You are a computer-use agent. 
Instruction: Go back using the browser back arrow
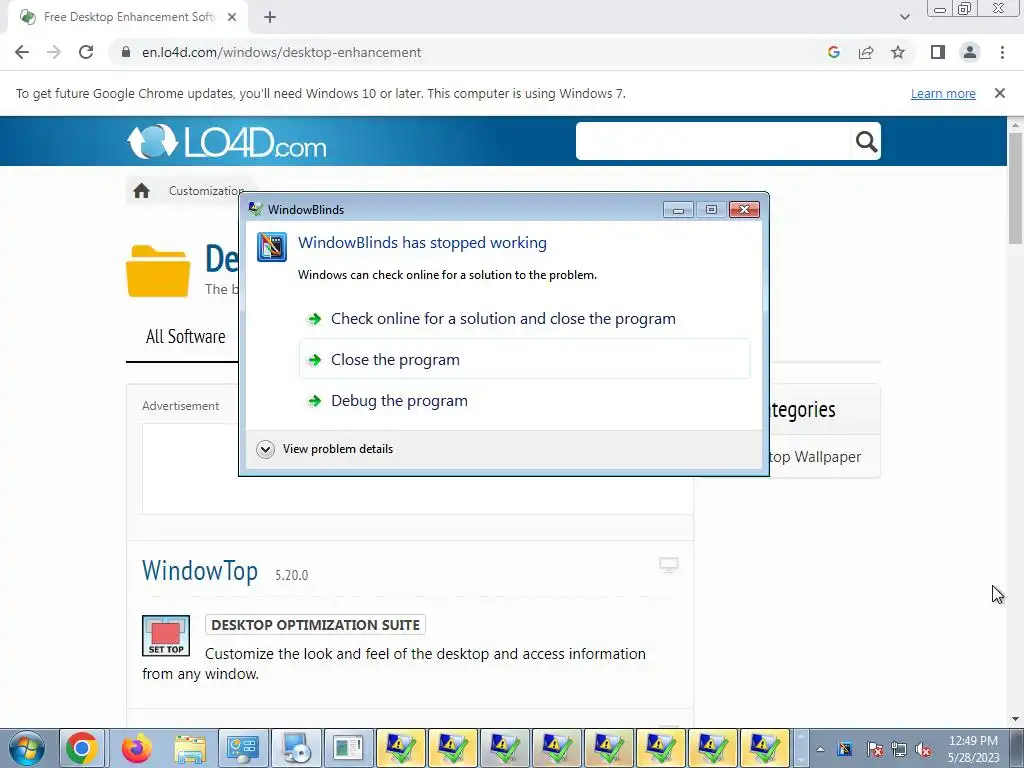tap(22, 52)
